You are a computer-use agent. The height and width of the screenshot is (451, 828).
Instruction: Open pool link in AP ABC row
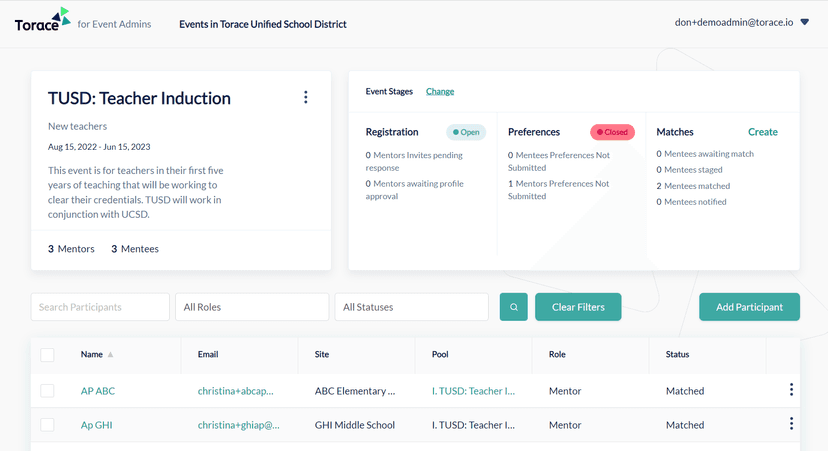click(x=473, y=391)
